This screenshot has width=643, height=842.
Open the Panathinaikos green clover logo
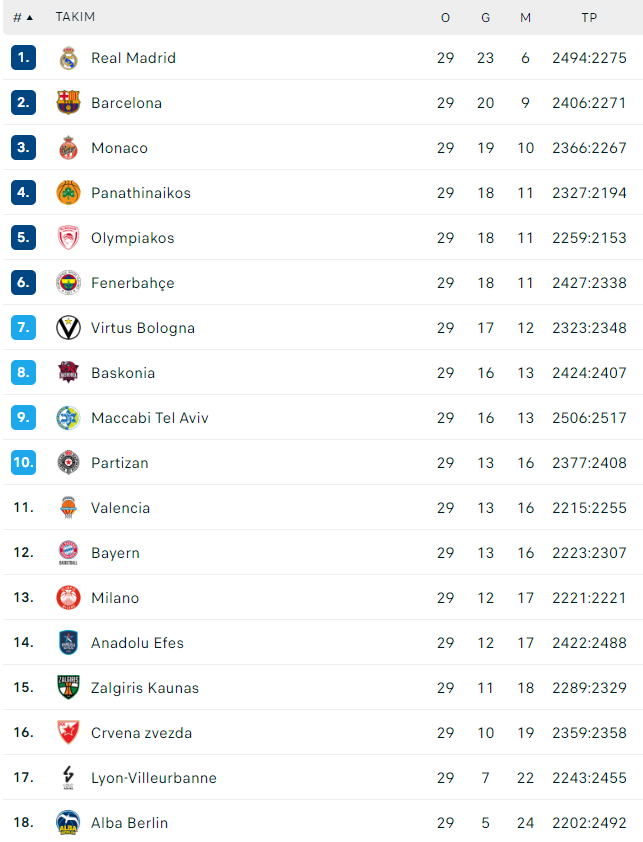[x=68, y=193]
